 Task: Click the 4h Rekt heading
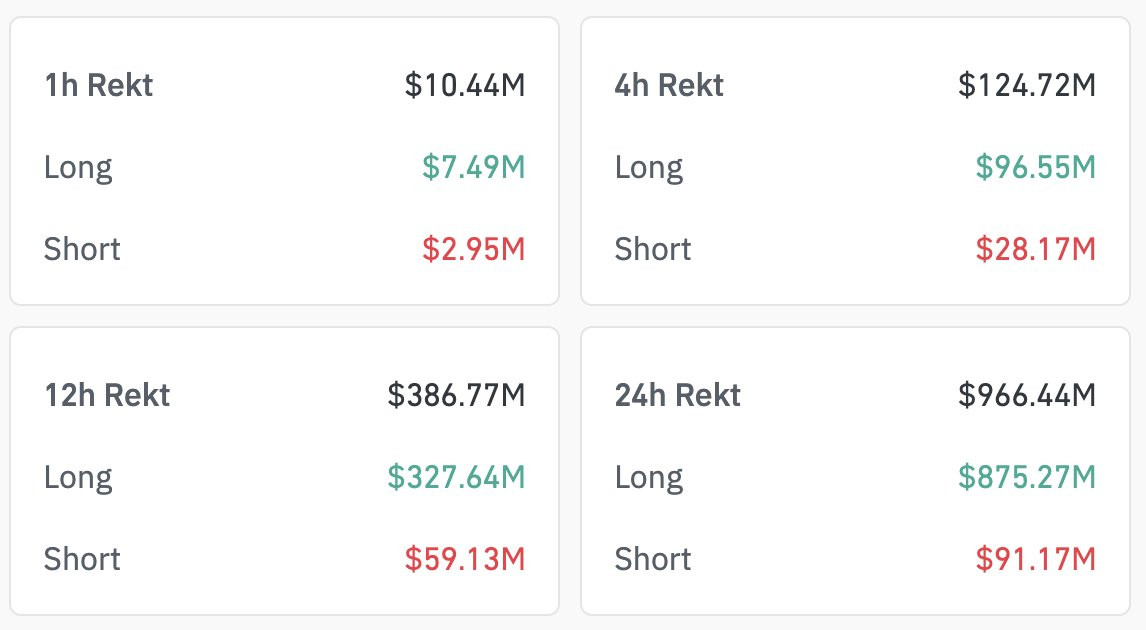tap(669, 86)
